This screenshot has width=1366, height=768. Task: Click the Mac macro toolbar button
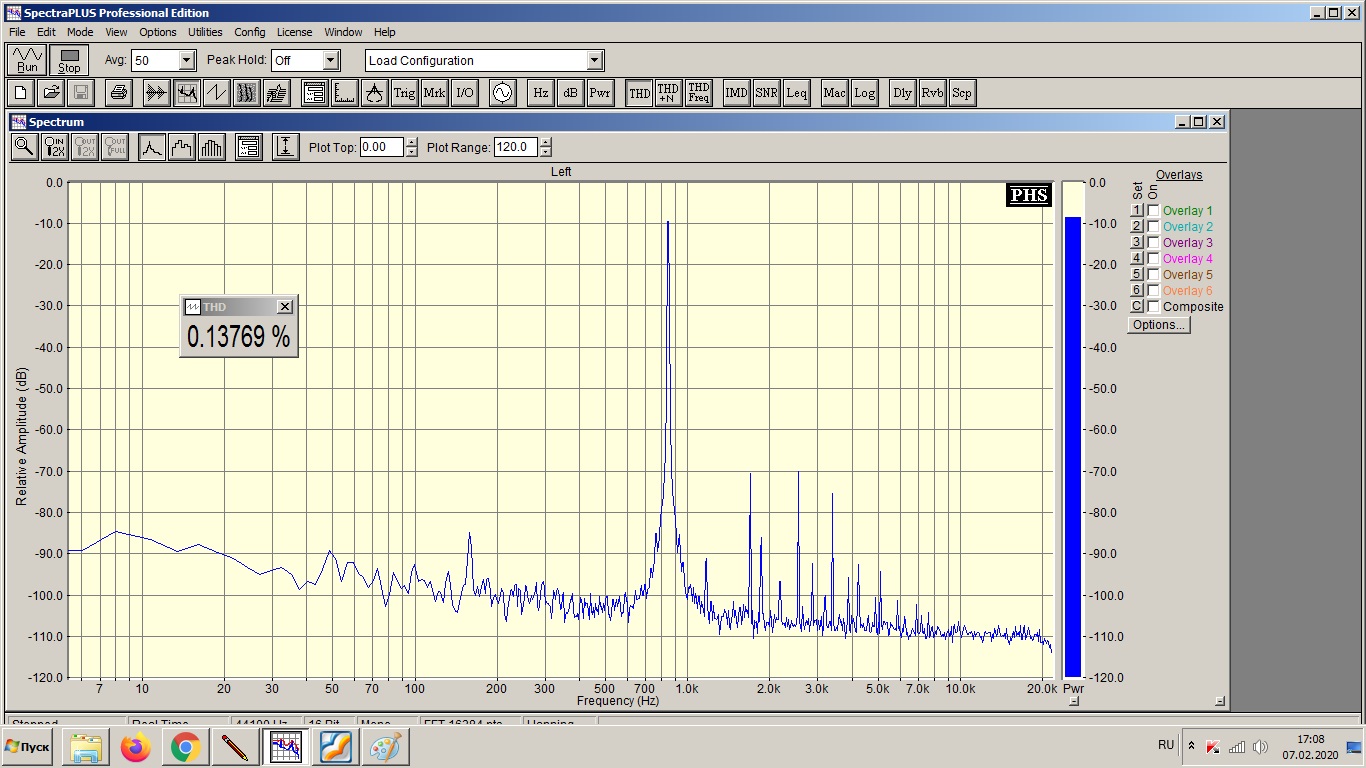point(835,93)
